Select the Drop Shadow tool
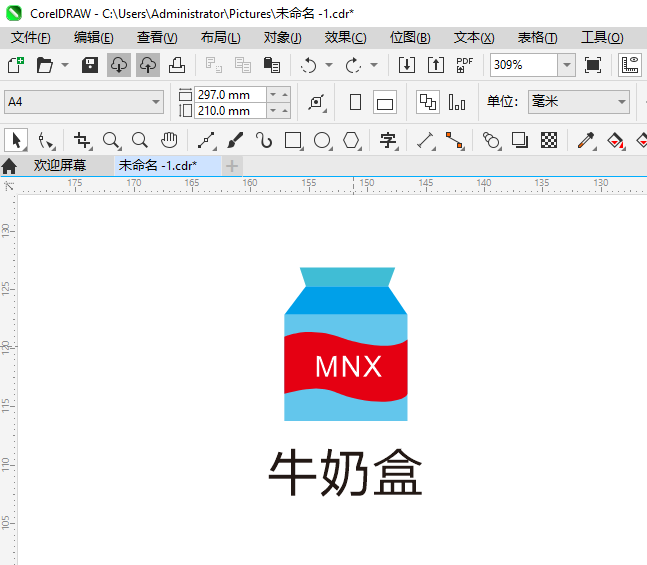Screen dimensions: 647x565 (x=520, y=141)
